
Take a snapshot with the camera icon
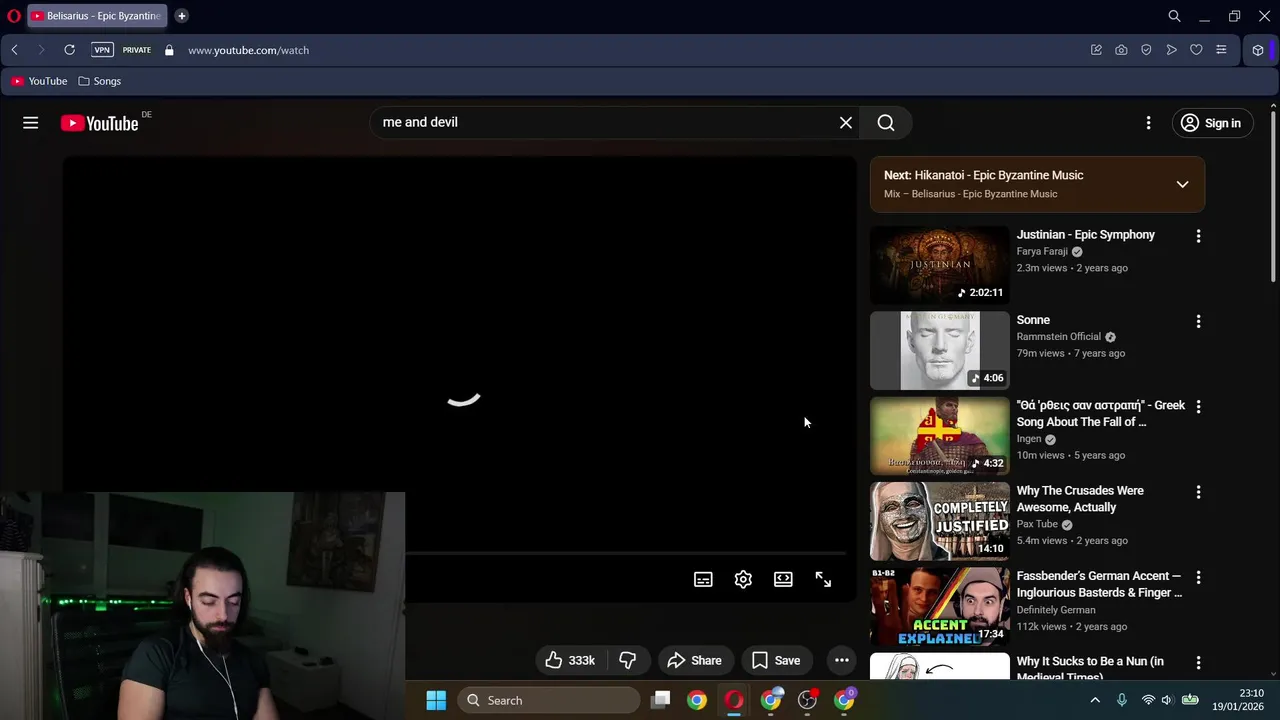(x=1121, y=50)
